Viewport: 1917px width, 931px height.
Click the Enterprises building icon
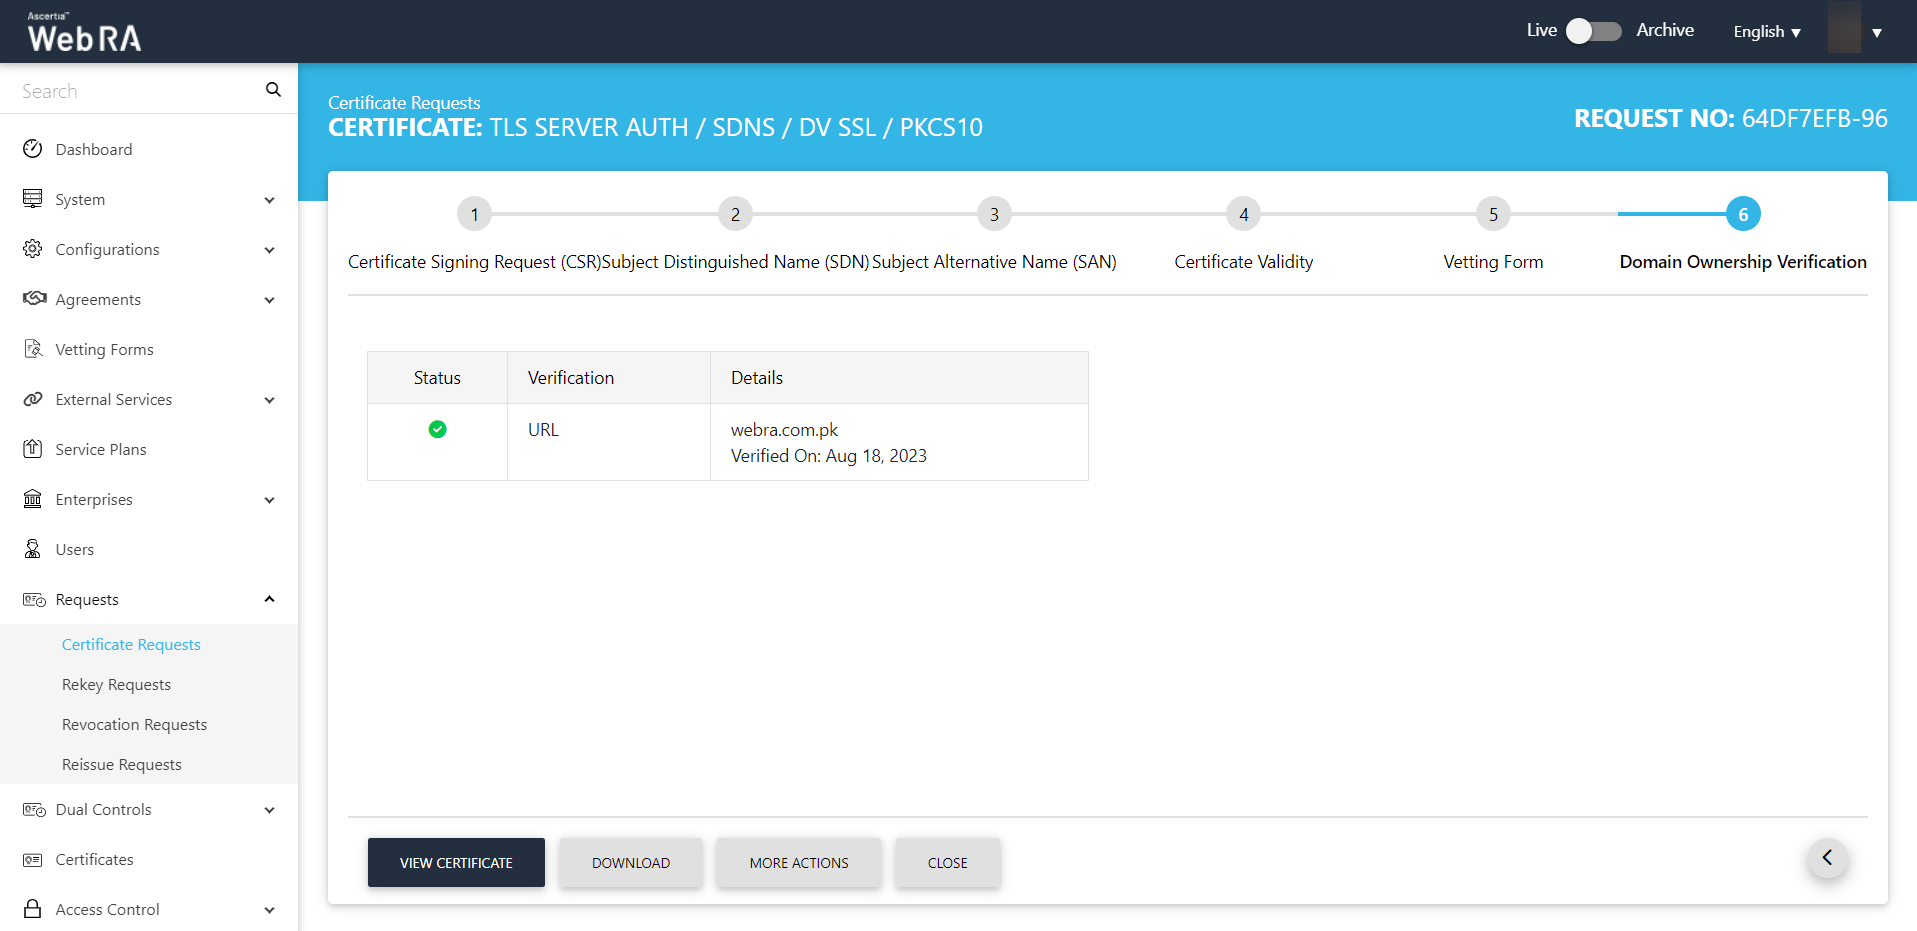click(33, 499)
